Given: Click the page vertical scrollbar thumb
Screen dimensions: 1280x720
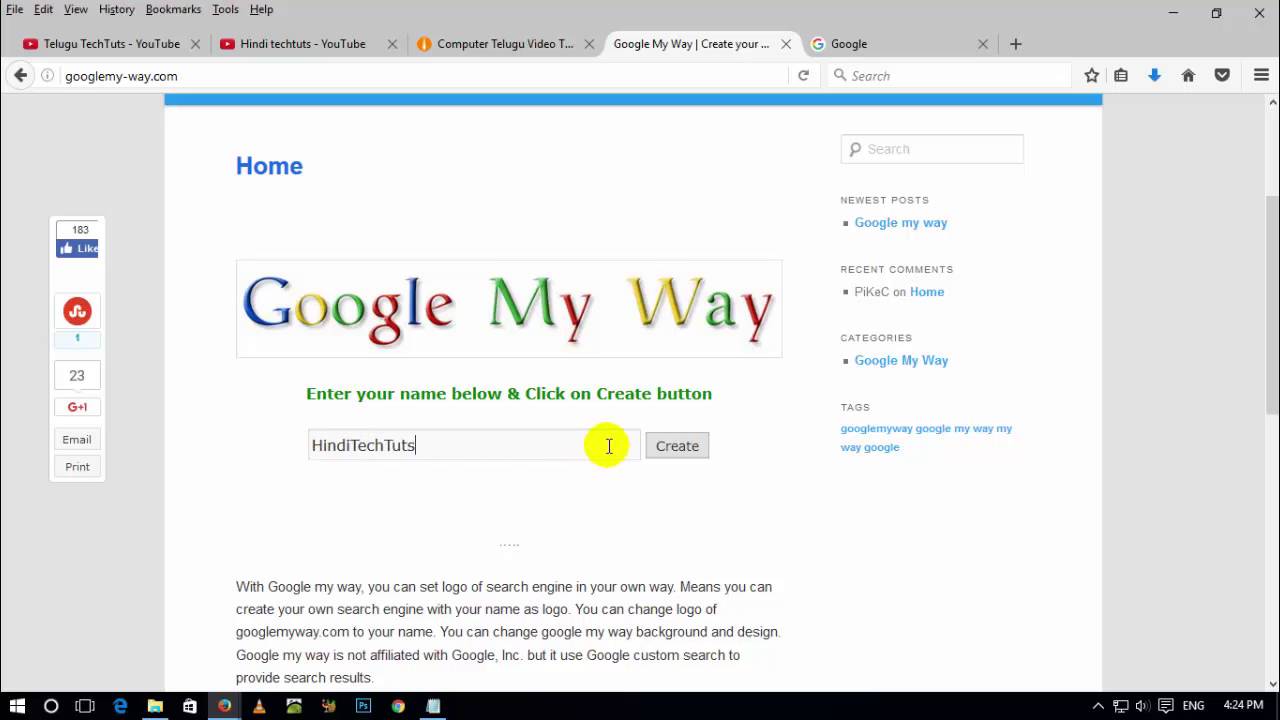Looking at the screenshot, I should 1272,303.
